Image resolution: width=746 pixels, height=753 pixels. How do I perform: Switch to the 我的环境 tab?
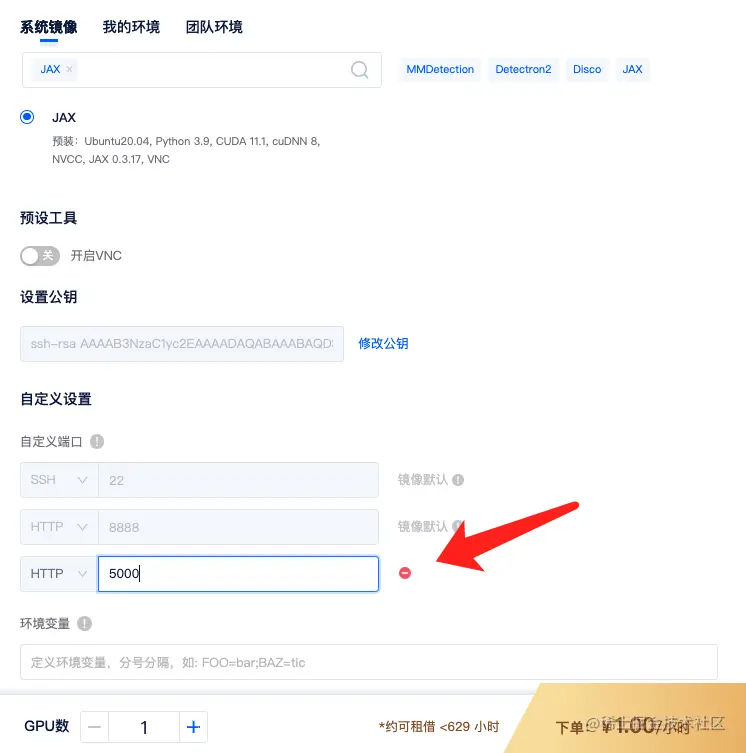131,27
